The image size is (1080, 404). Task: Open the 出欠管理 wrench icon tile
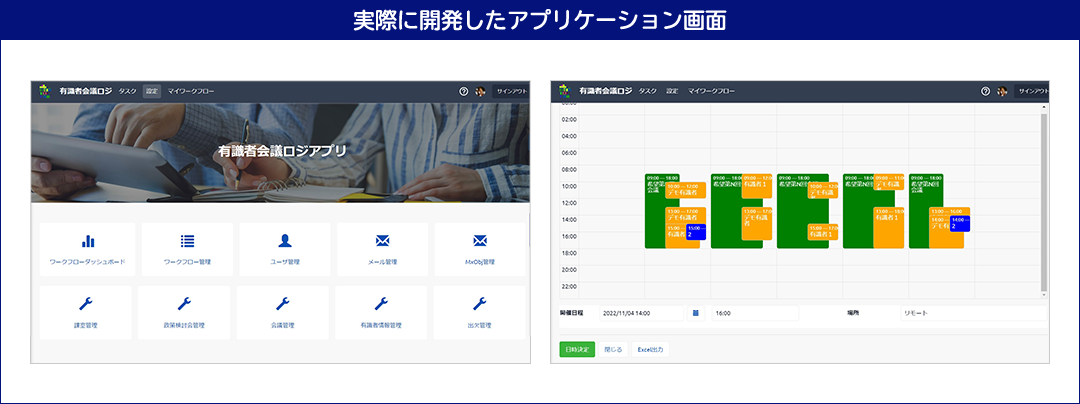479,311
